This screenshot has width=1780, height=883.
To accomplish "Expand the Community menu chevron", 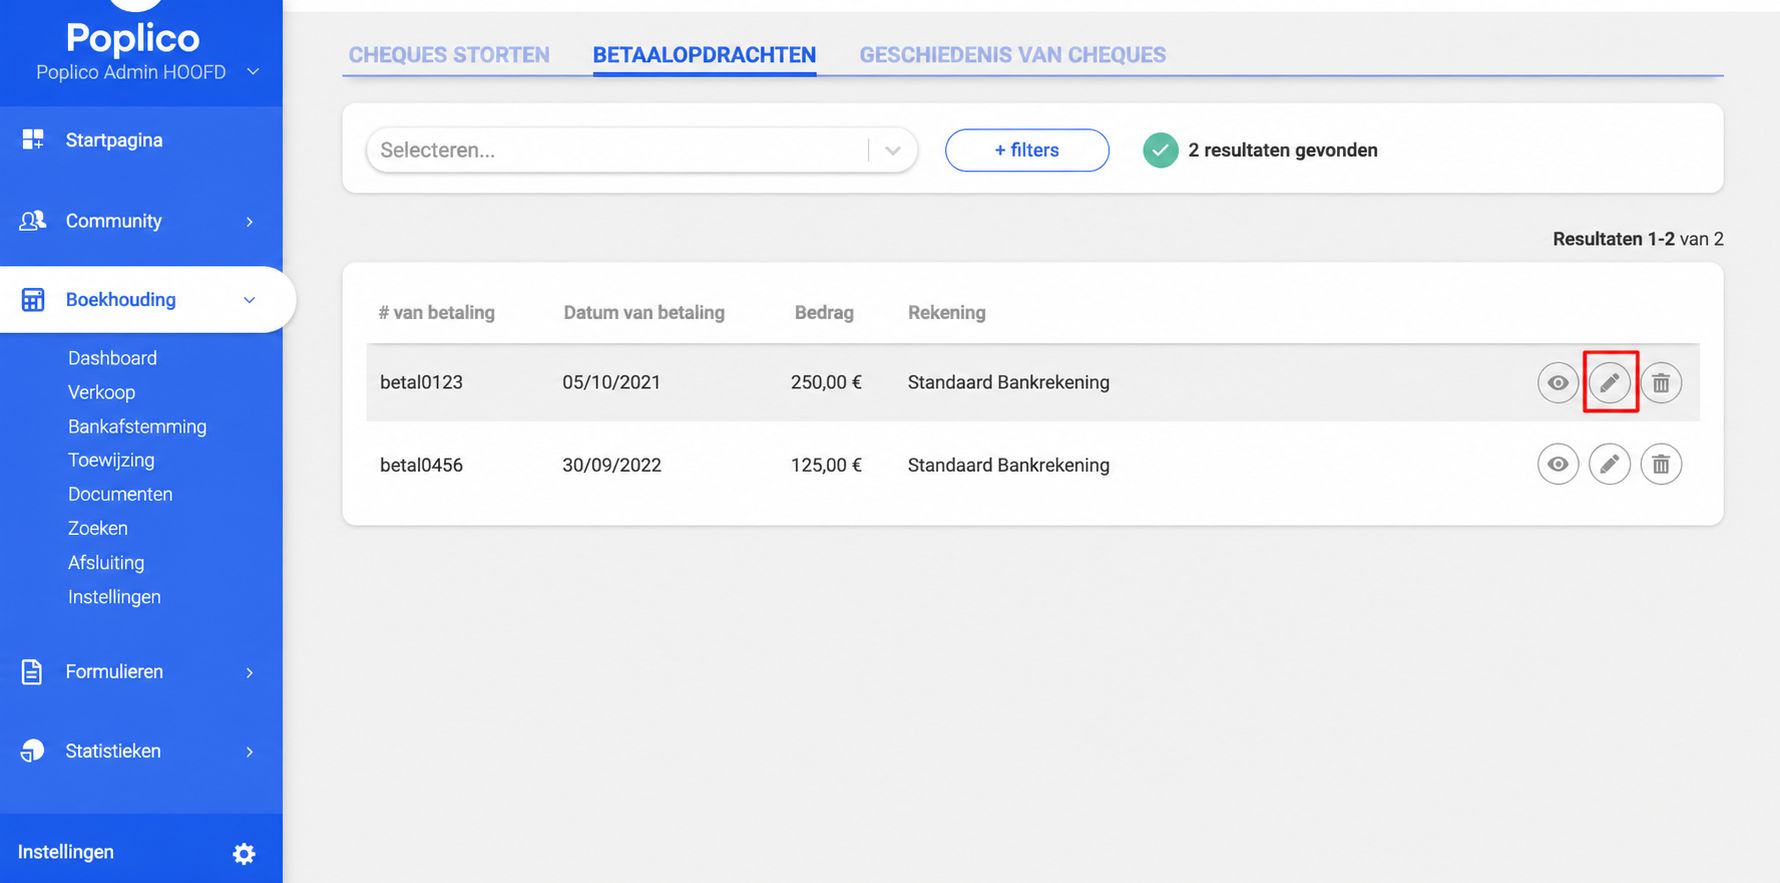I will (250, 221).
